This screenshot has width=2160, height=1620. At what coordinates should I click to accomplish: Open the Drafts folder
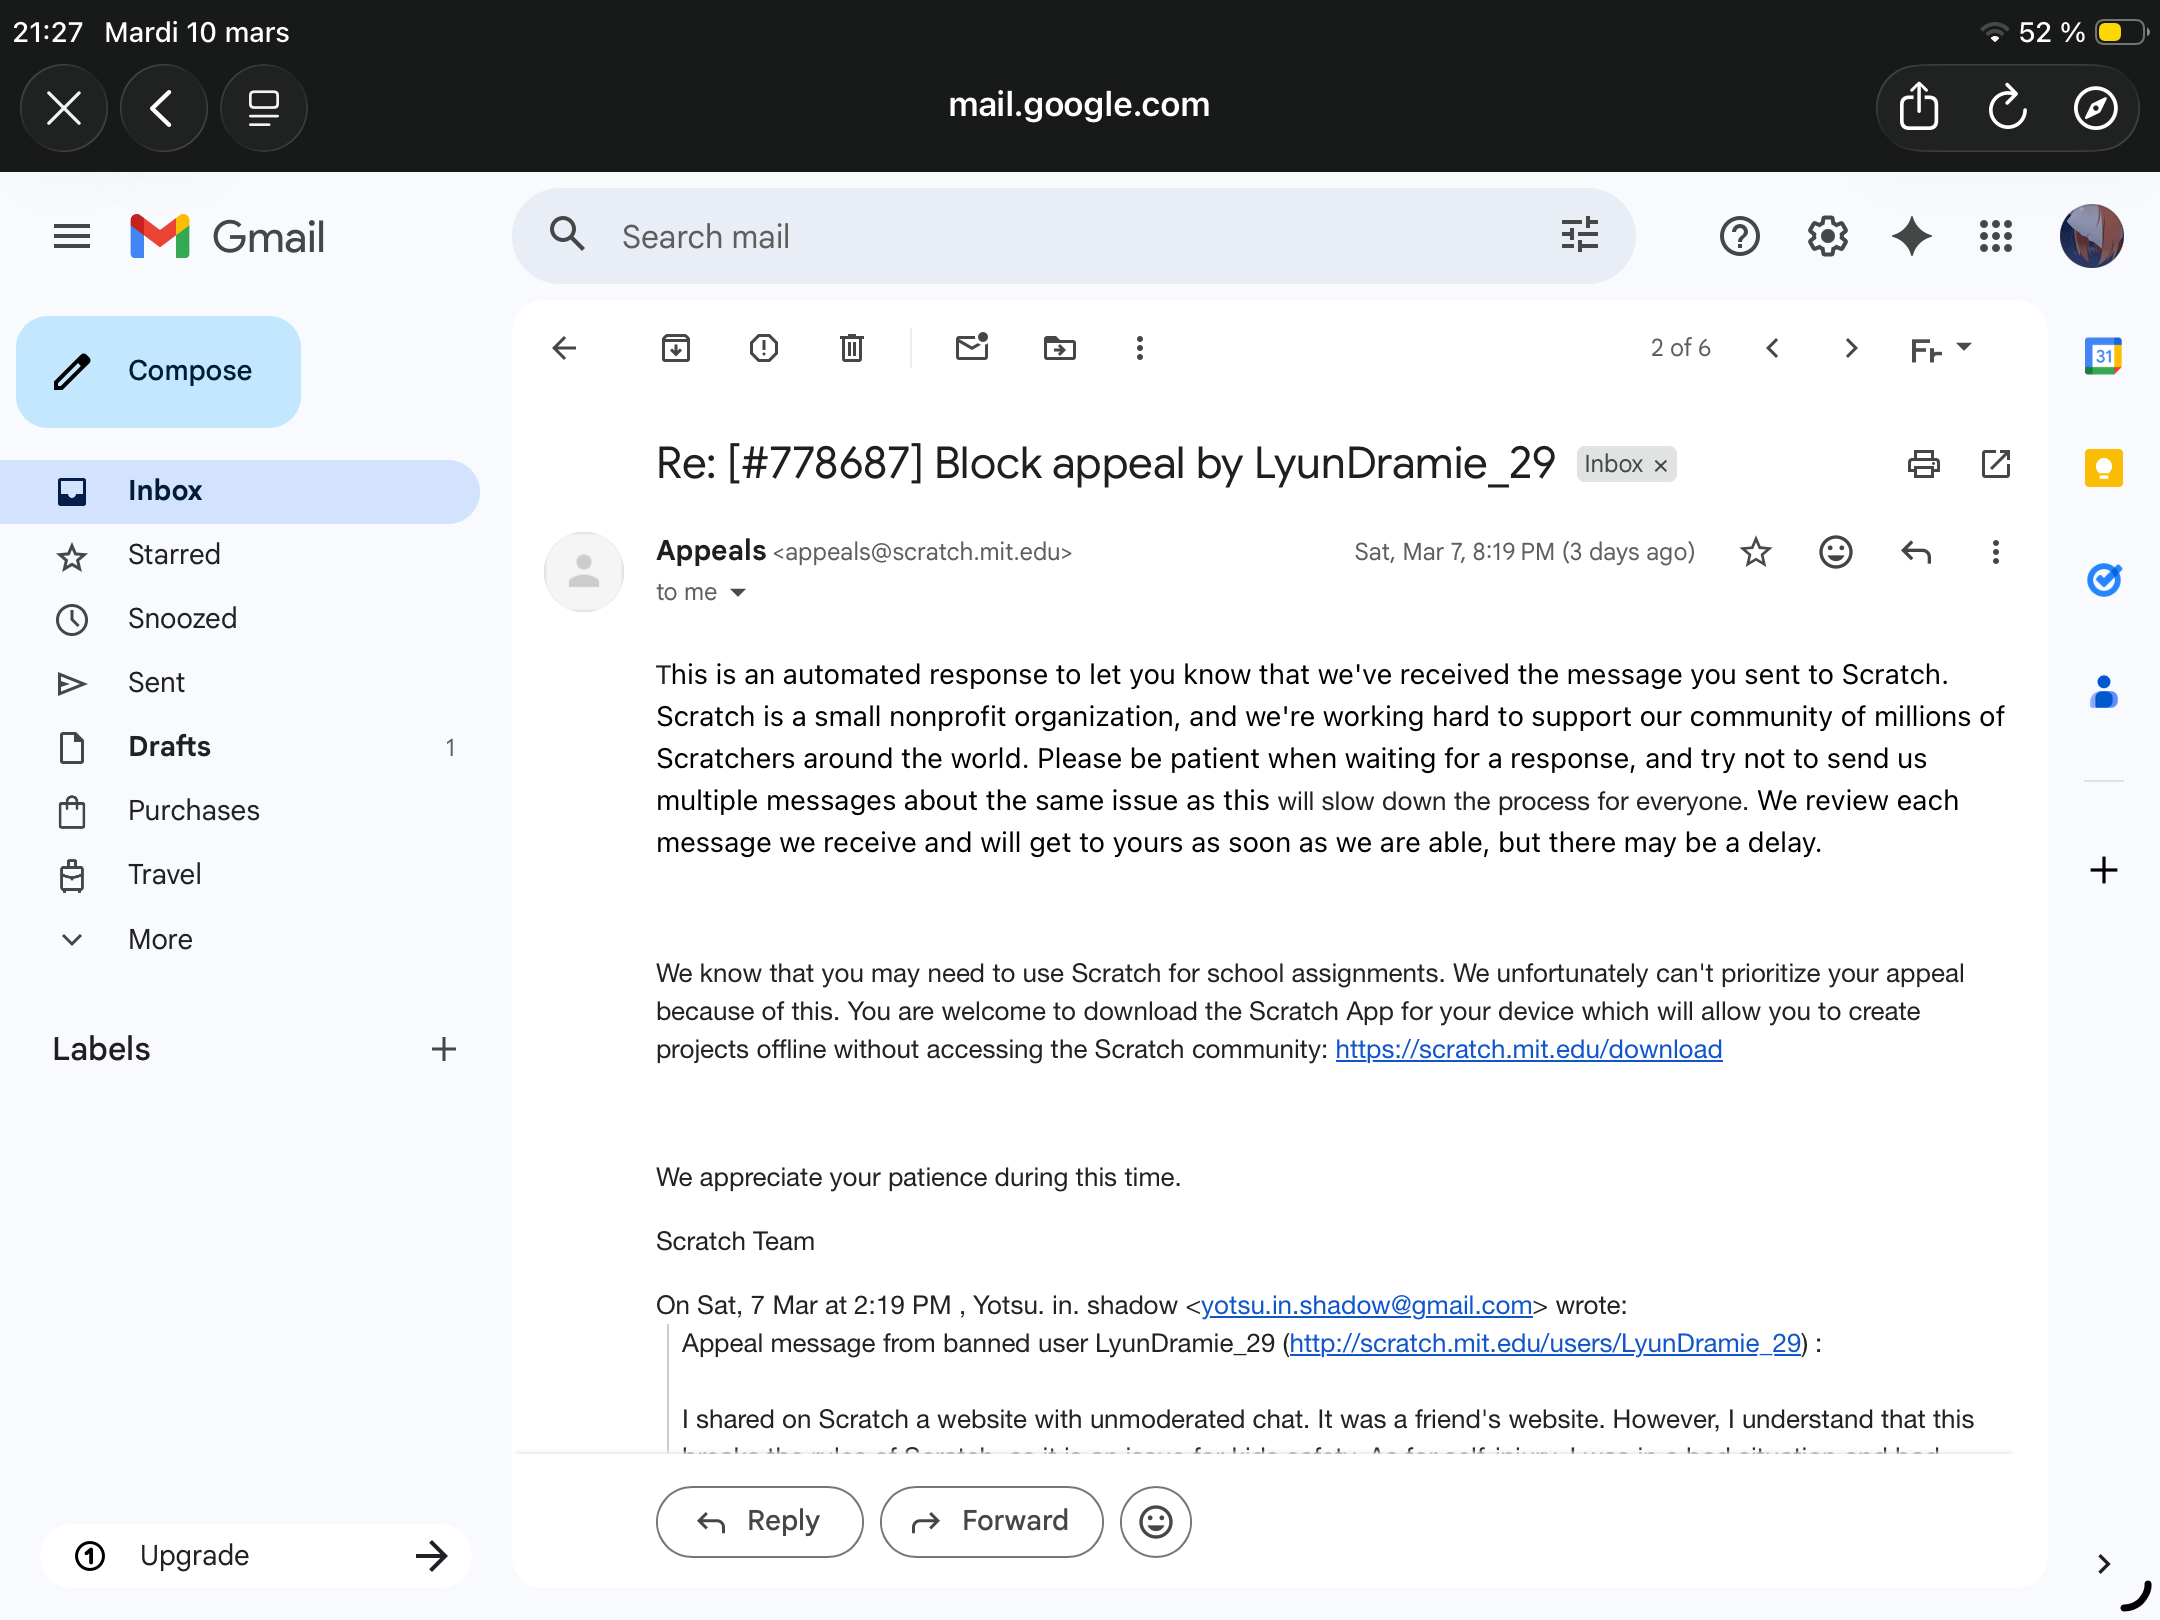point(169,747)
